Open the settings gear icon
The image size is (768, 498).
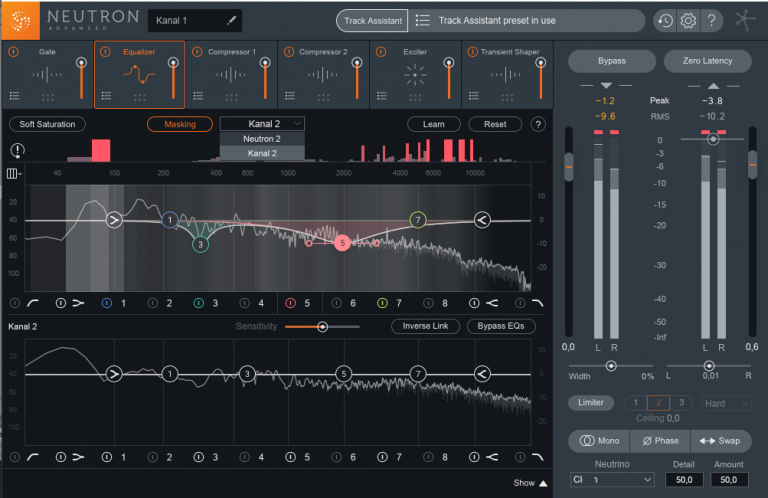(688, 20)
